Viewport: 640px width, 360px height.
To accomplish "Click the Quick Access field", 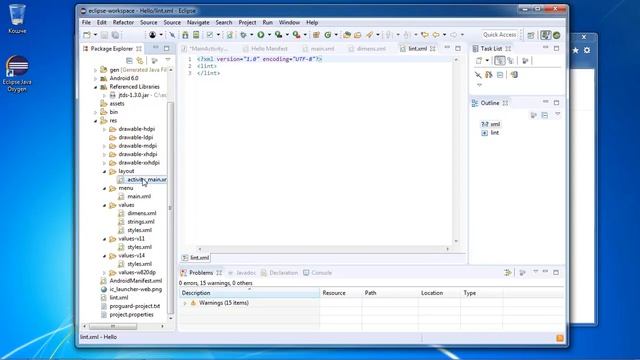I will [500, 35].
